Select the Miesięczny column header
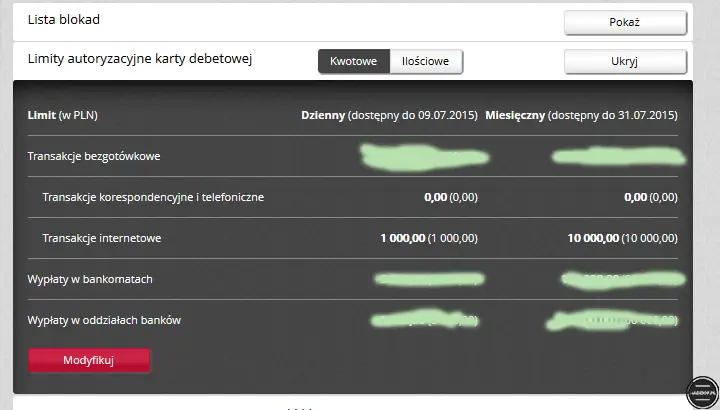 pyautogui.click(x=581, y=115)
